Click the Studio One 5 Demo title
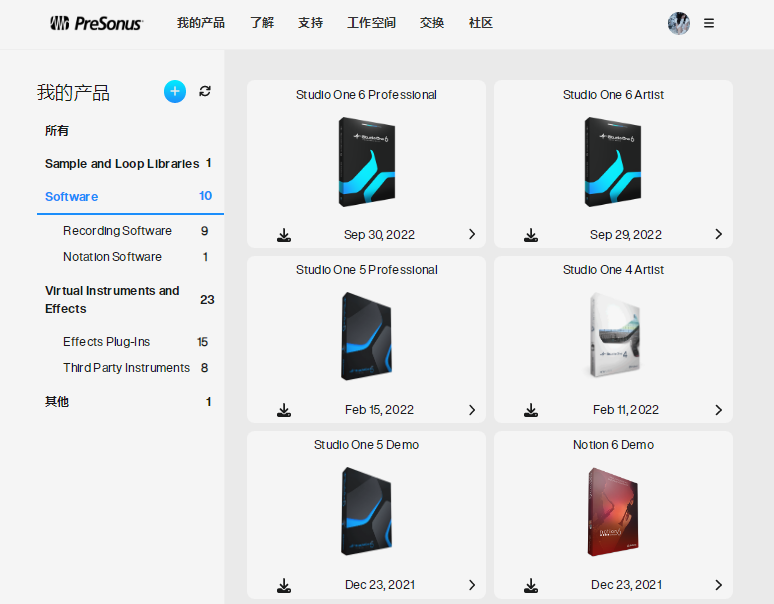Viewport: 774px width, 604px height. point(366,445)
